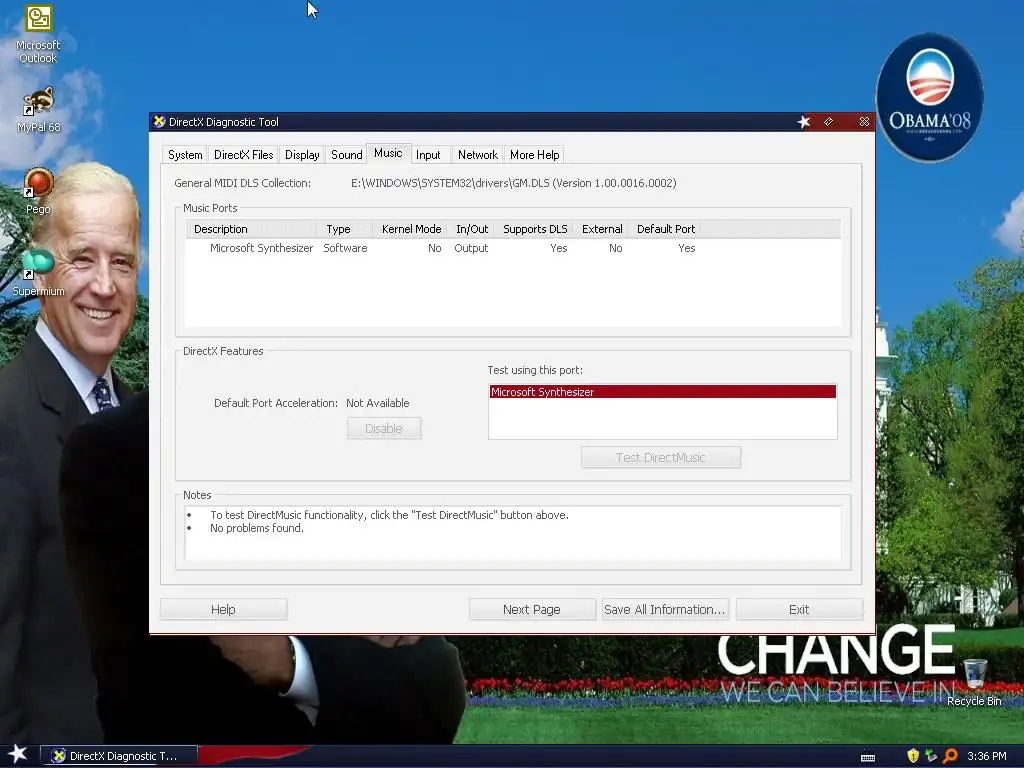Maximize DirectX window using diamond button
Screen dimensions: 1024x768
tap(828, 122)
